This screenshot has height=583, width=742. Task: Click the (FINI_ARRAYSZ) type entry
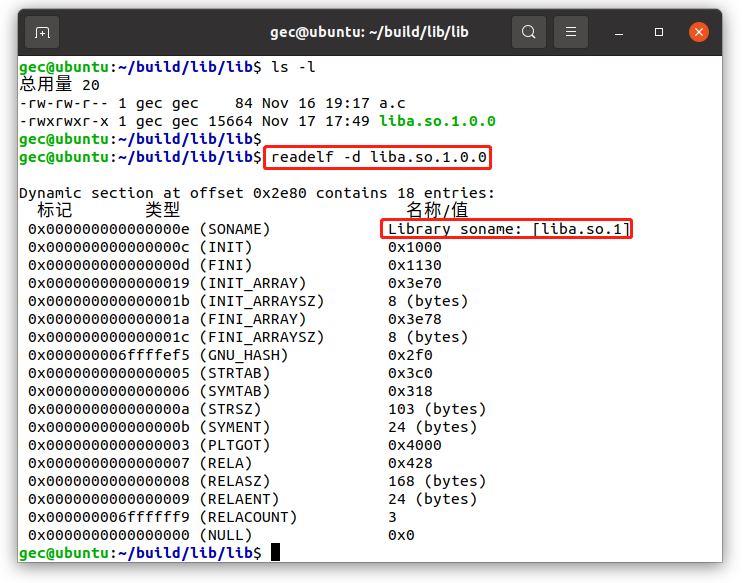[262, 337]
